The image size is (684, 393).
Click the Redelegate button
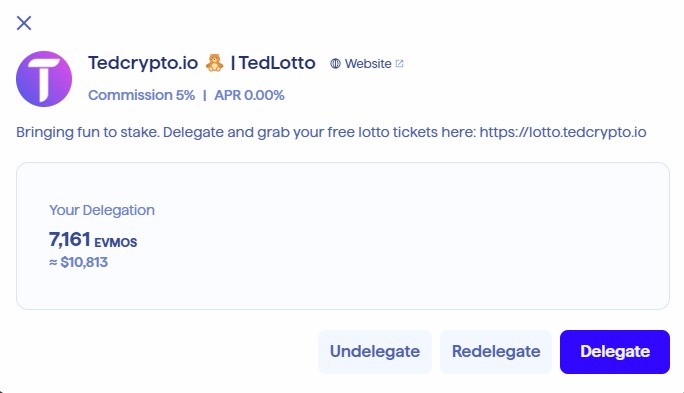pyautogui.click(x=496, y=352)
